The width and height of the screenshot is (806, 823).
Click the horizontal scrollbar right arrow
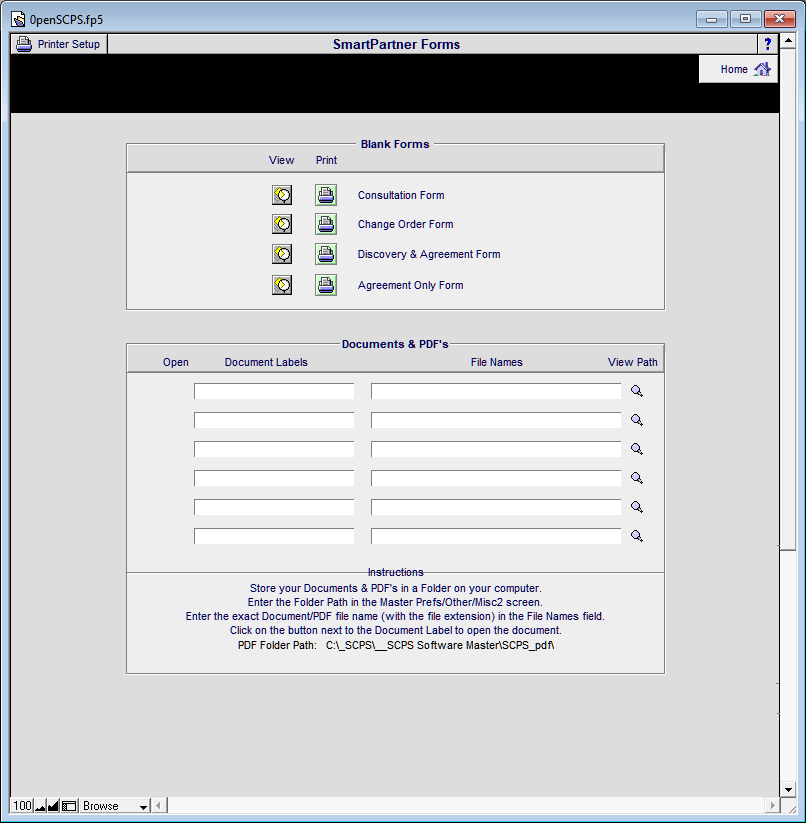(x=772, y=805)
